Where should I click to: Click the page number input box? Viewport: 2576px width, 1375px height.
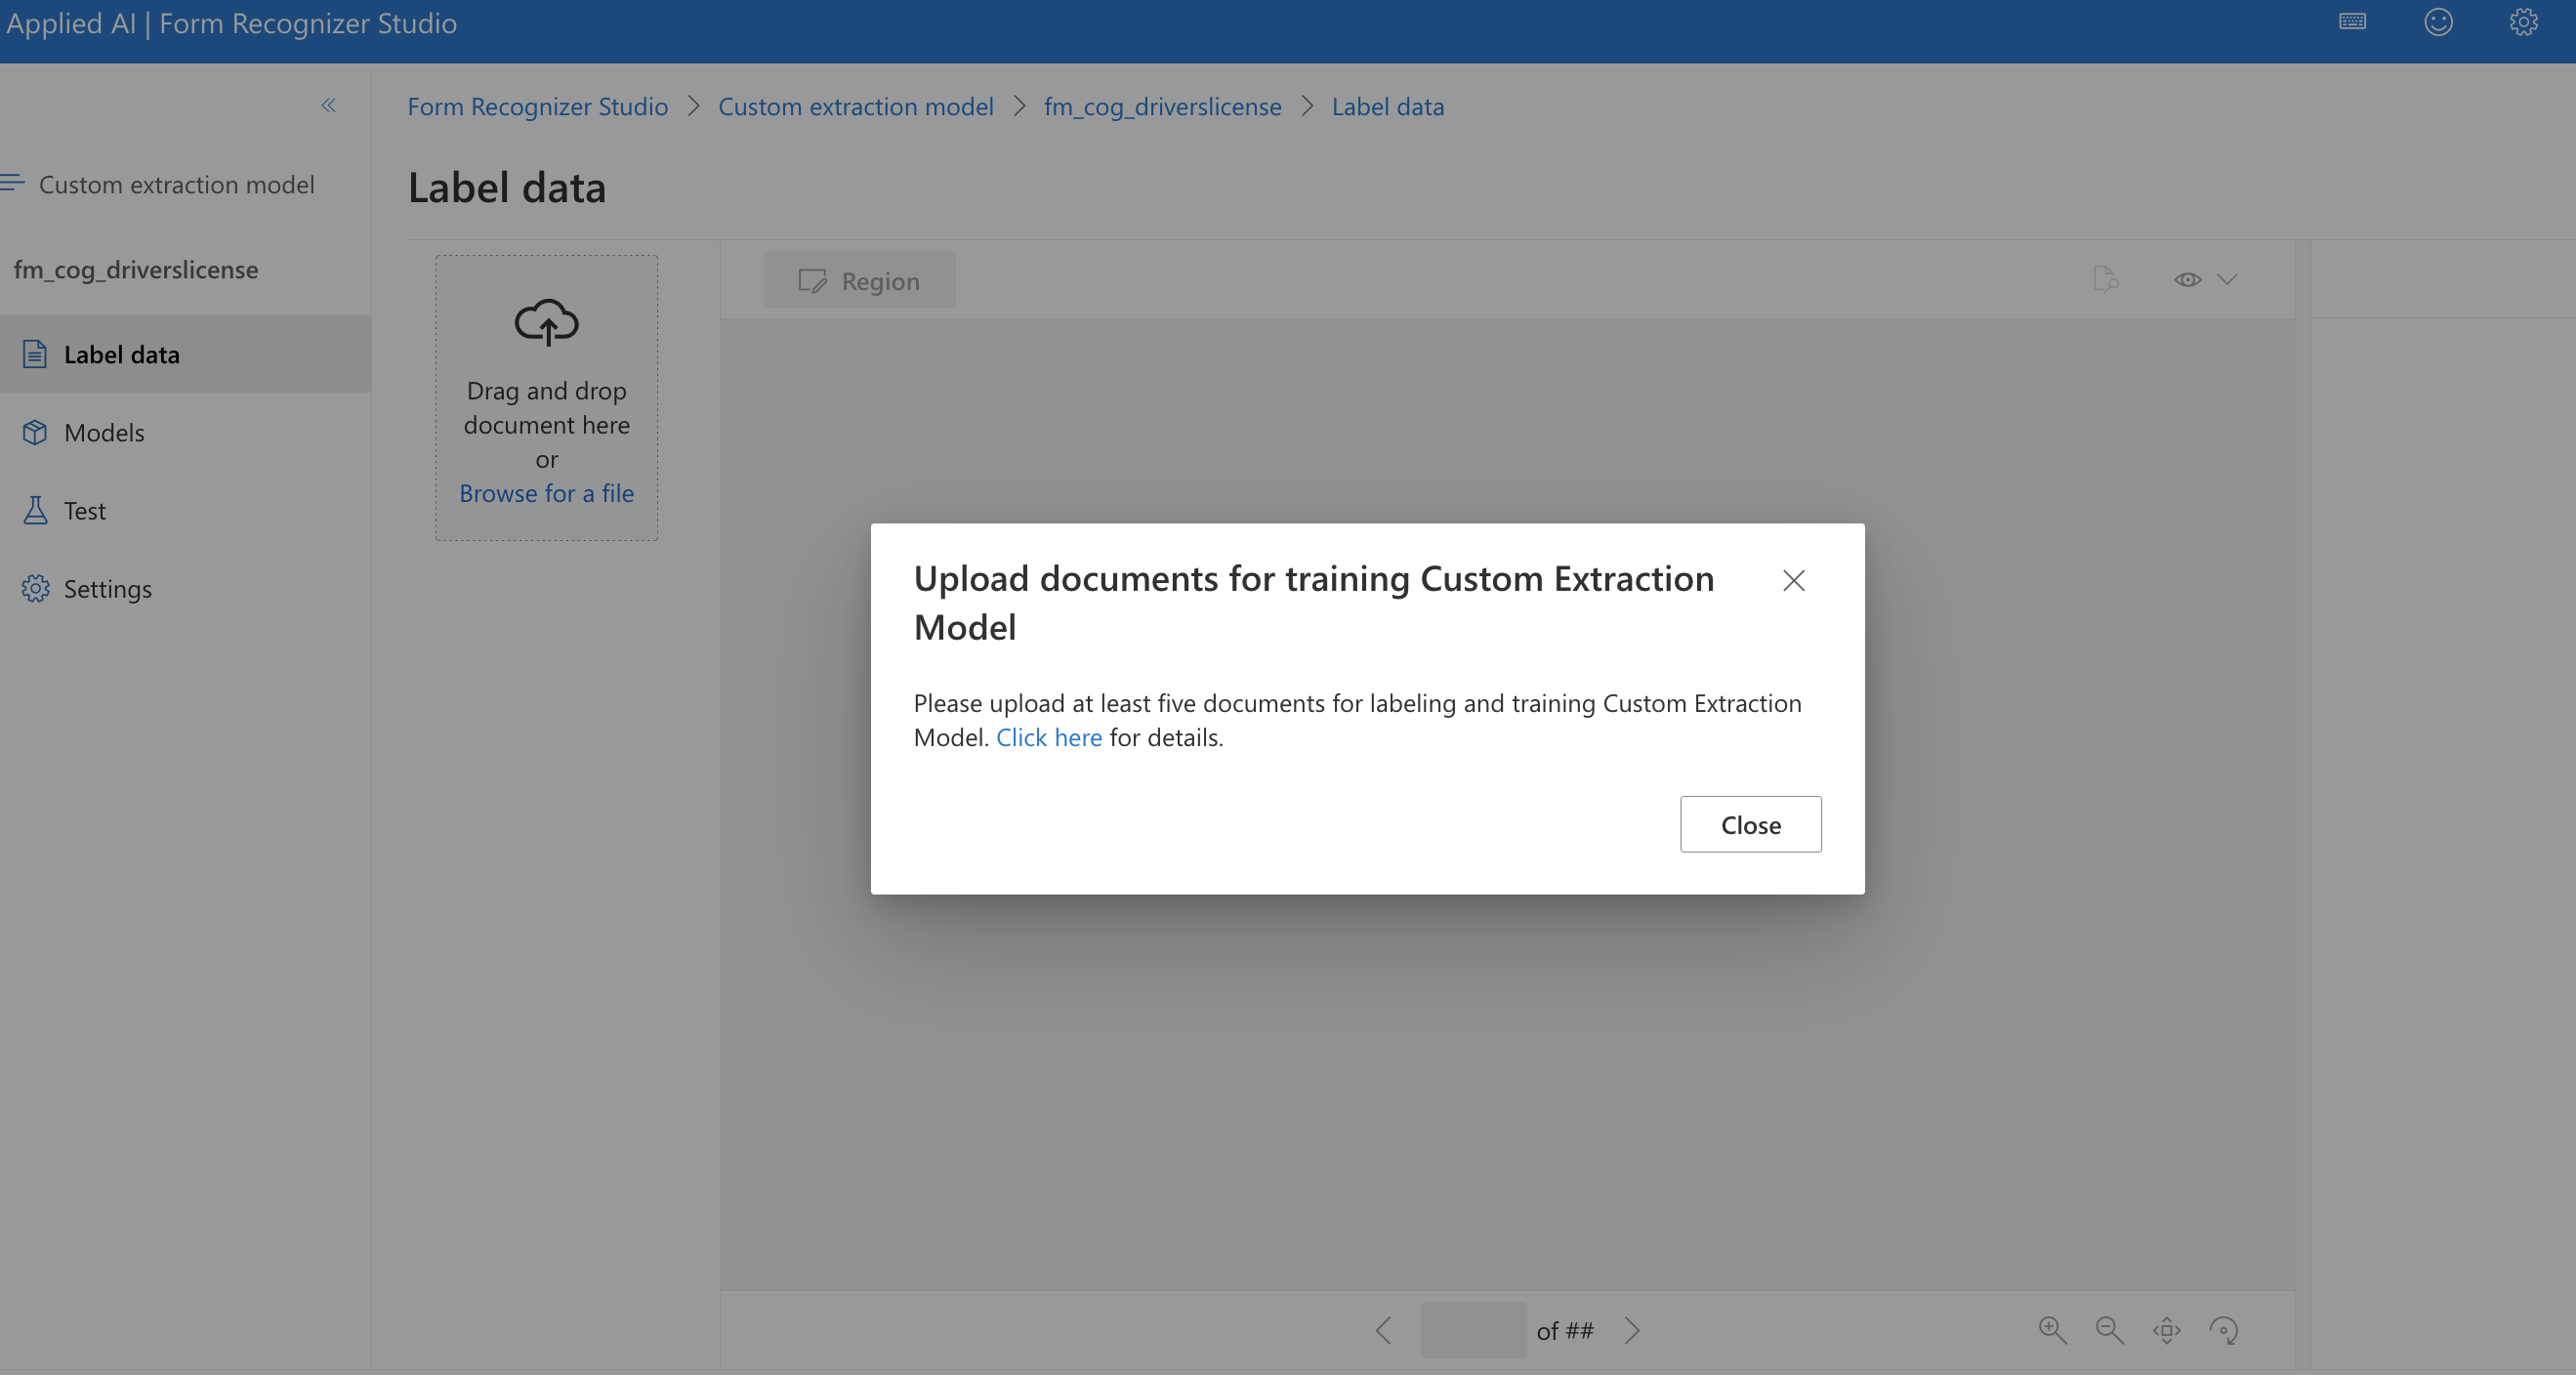click(x=1472, y=1330)
